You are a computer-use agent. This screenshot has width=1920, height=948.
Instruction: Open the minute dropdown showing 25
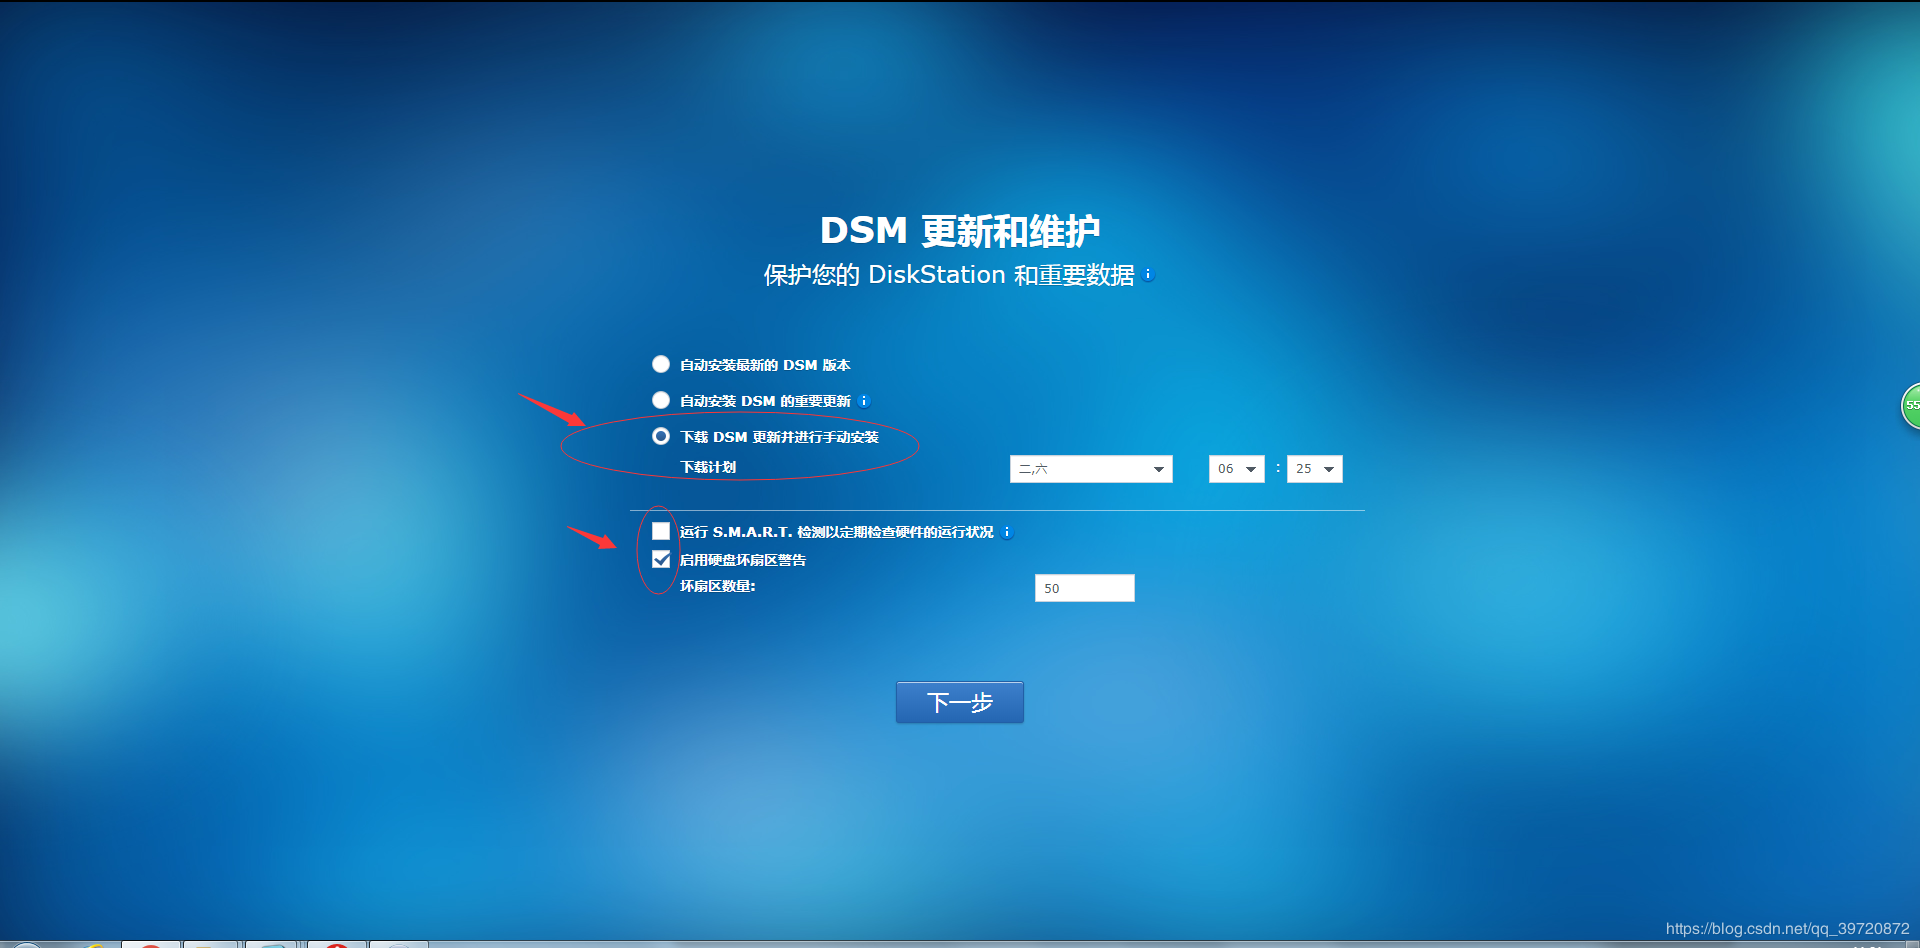pos(1315,469)
